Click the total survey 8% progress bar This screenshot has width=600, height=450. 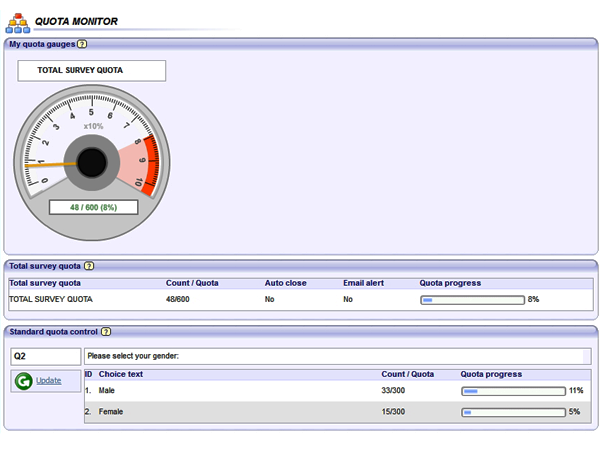click(472, 299)
